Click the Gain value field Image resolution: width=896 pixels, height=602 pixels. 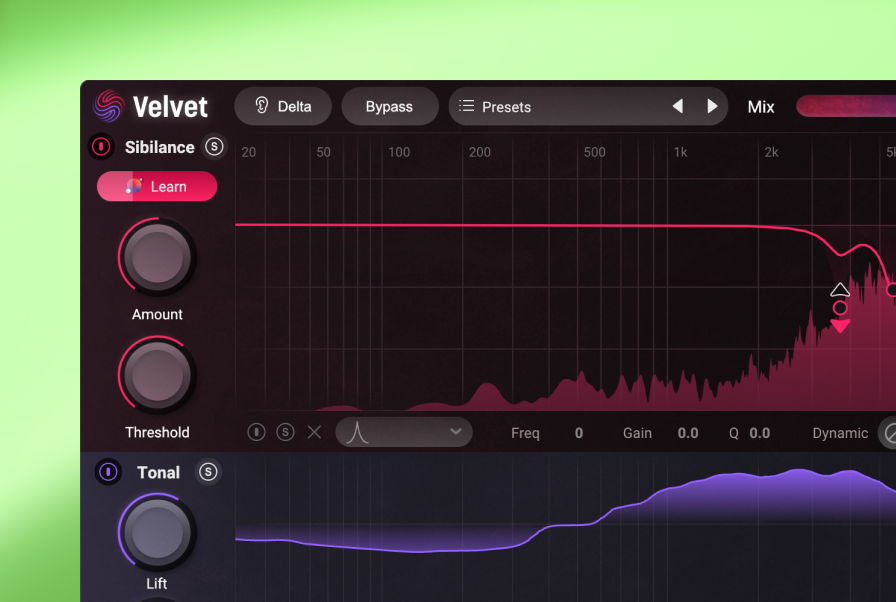coord(687,433)
